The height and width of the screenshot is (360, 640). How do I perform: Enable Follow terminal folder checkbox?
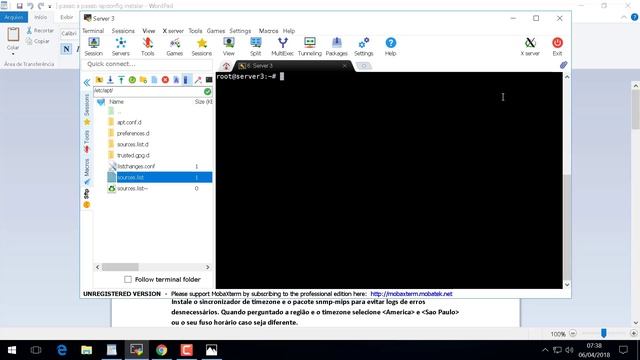128,280
